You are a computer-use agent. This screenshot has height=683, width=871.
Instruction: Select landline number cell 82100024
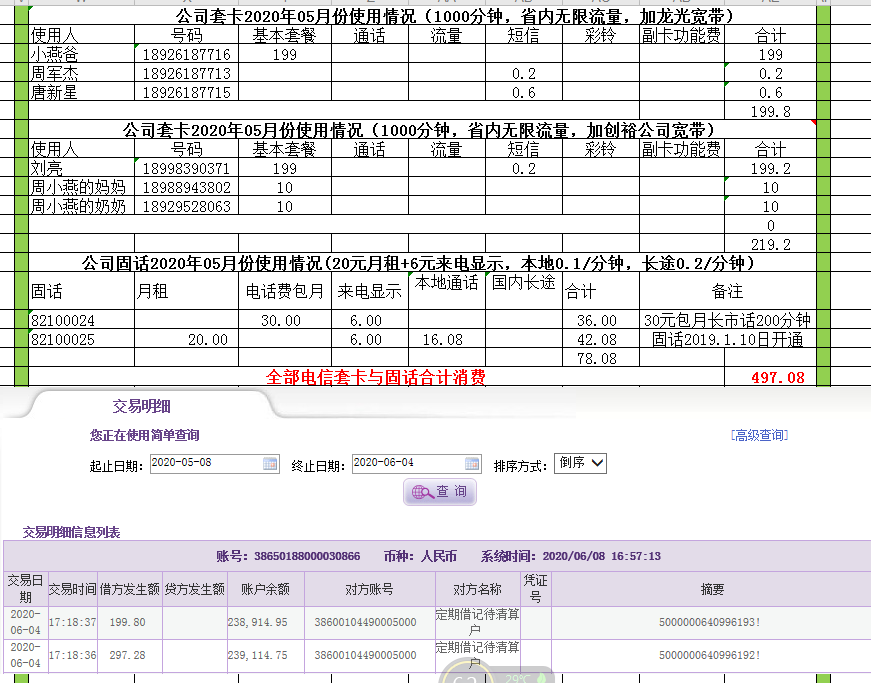pos(80,321)
